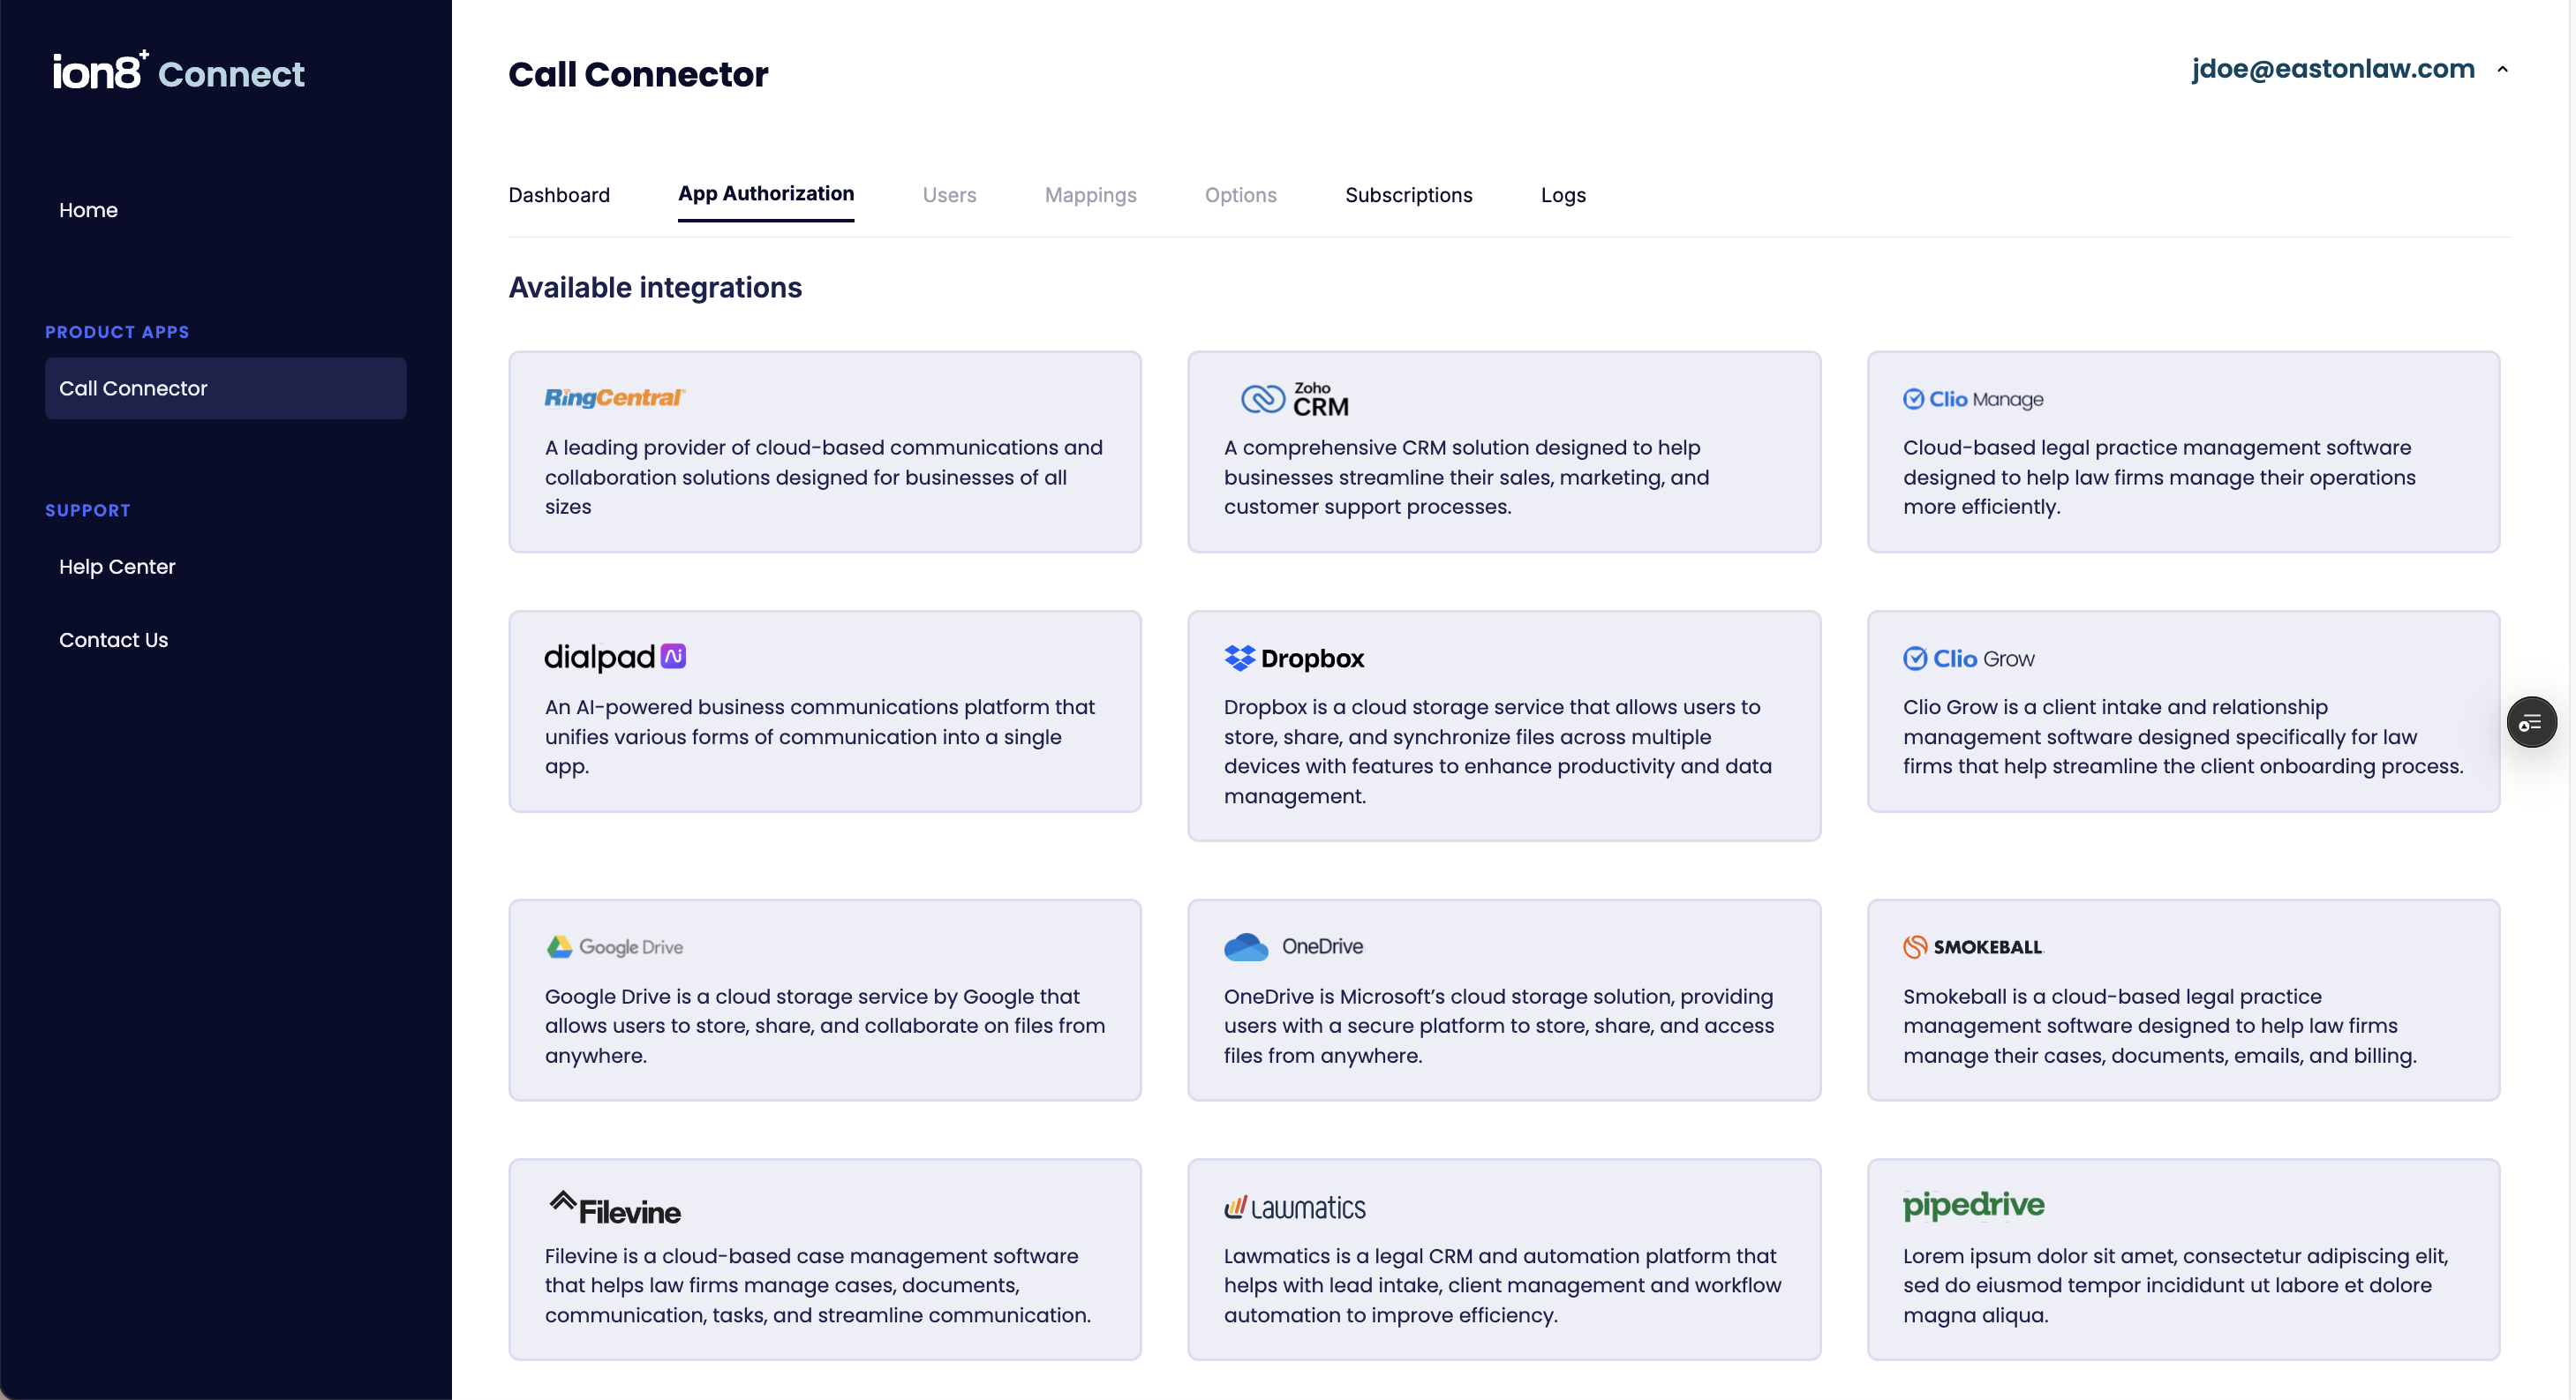The height and width of the screenshot is (1400, 2576).
Task: Open the pipedrive integration card
Action: coord(2182,1259)
